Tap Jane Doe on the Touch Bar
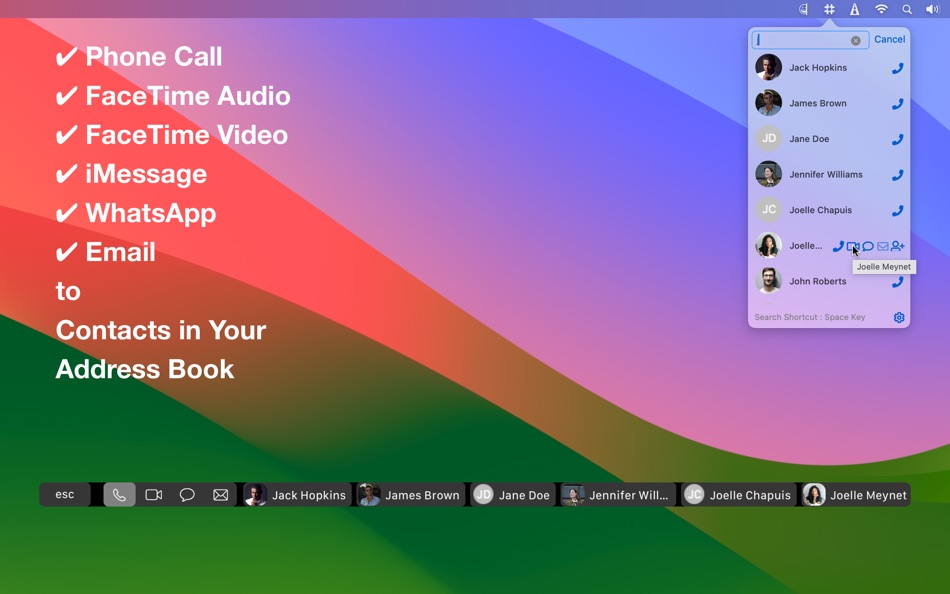 513,495
